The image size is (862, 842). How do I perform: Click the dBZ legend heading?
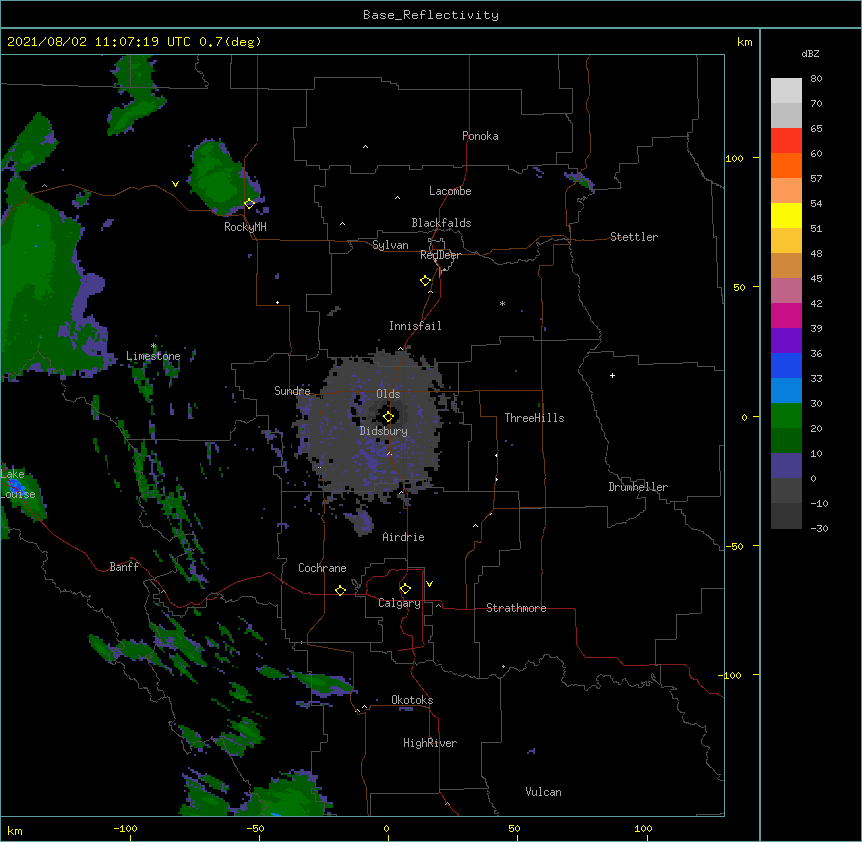click(810, 53)
